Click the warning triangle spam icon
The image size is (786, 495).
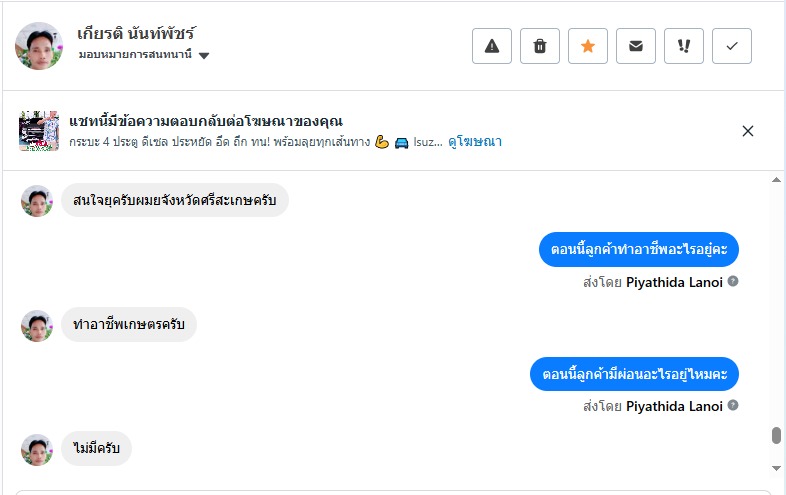492,46
